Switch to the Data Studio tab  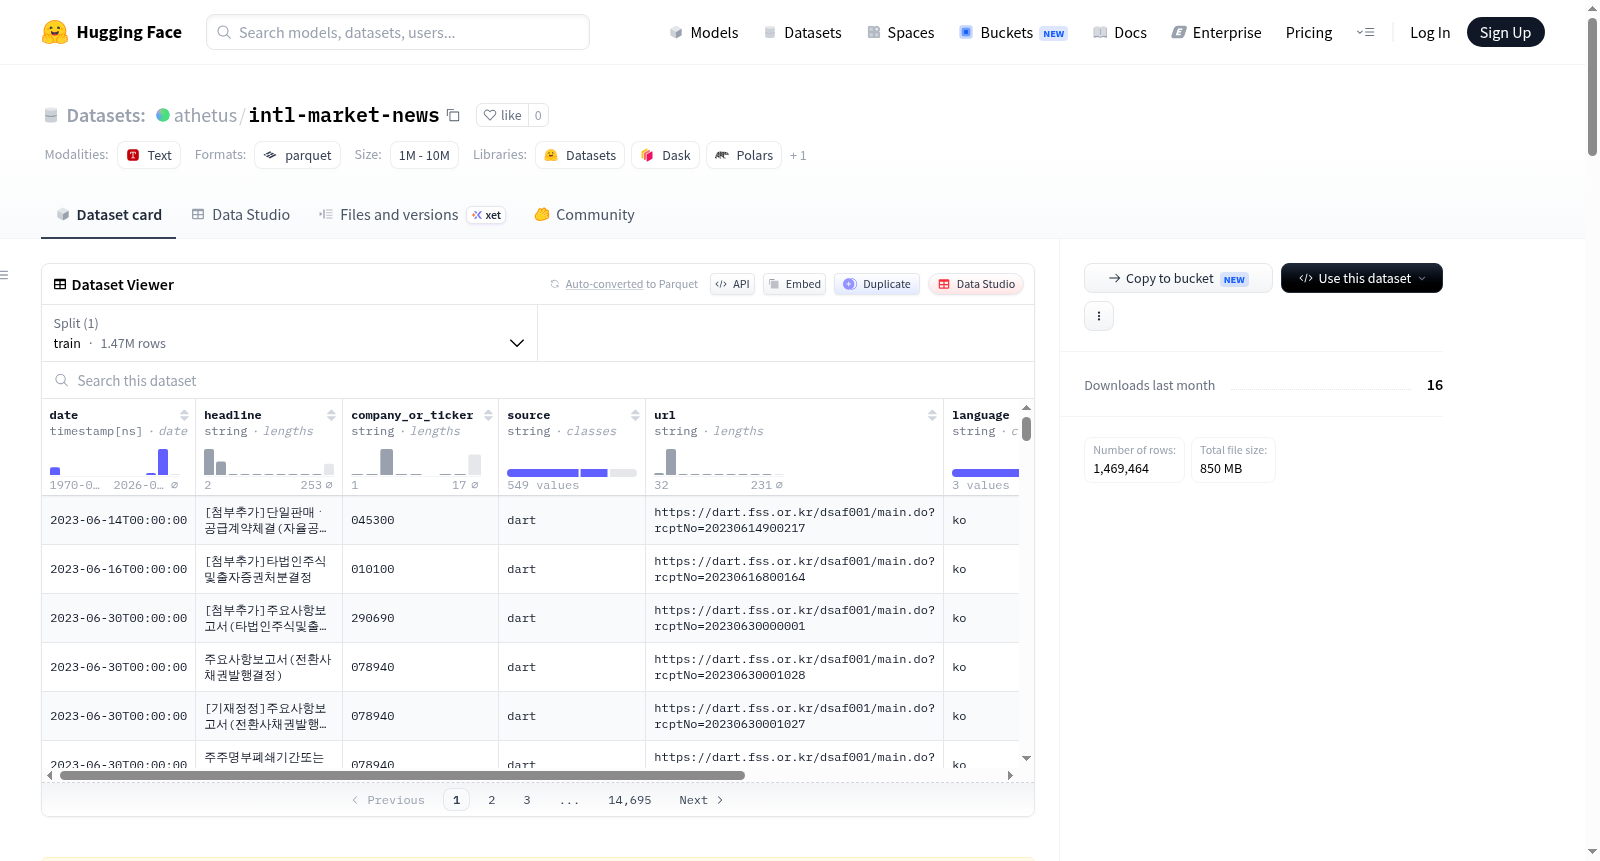[x=241, y=214]
